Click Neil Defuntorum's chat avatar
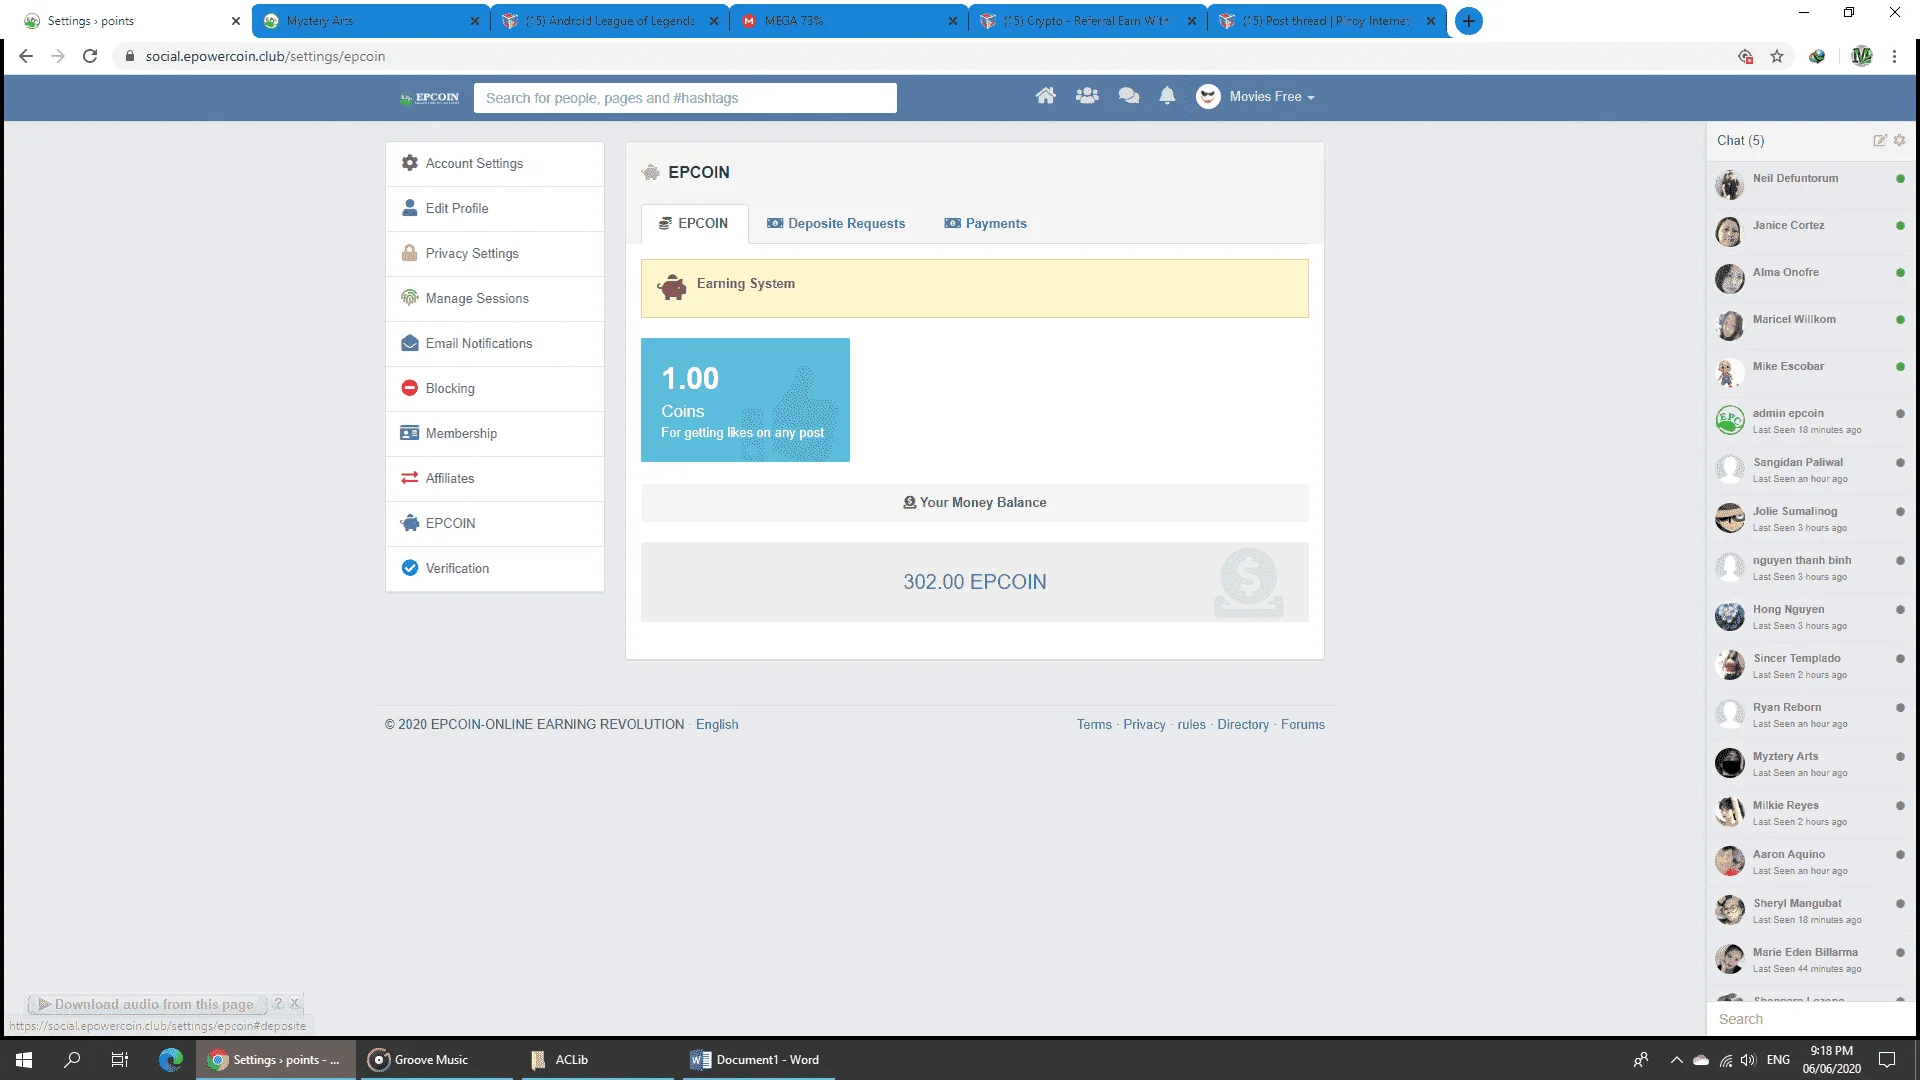The image size is (1920, 1080). [1729, 184]
